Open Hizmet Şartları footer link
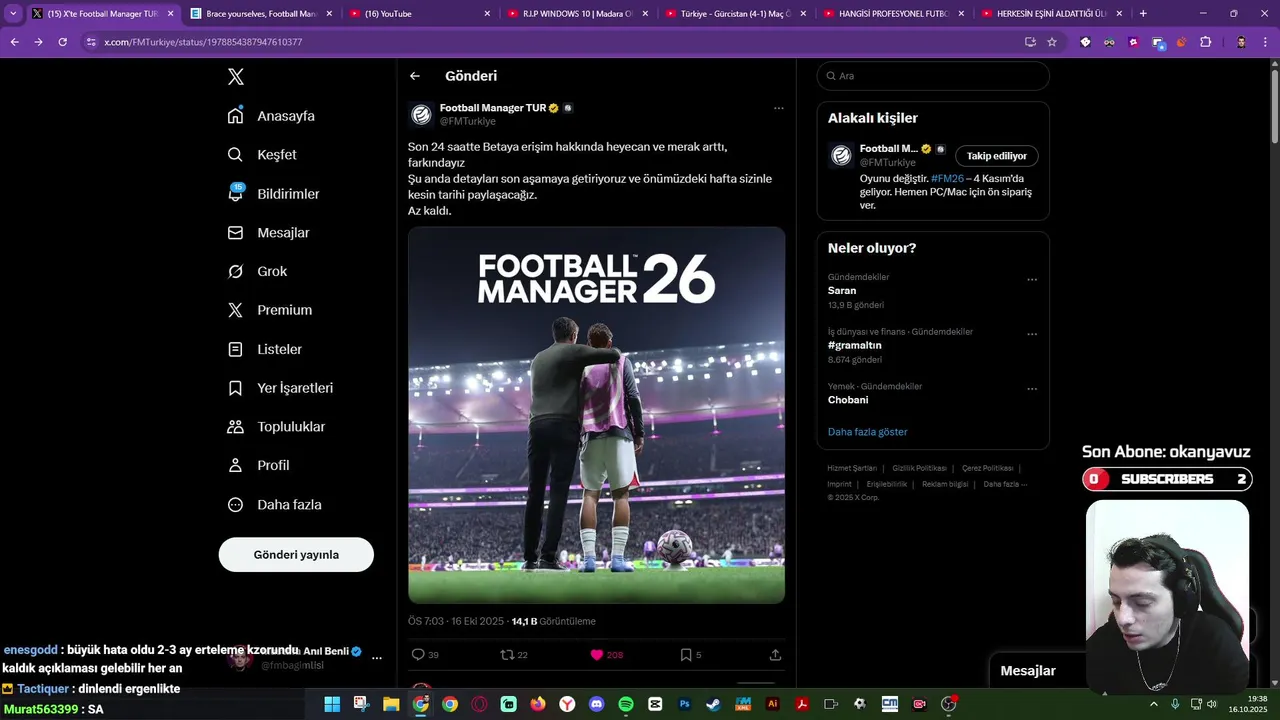 point(852,468)
